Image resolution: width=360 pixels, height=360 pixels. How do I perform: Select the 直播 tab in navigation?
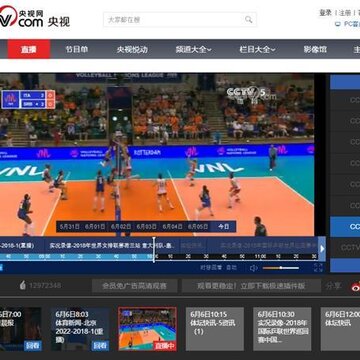29,49
